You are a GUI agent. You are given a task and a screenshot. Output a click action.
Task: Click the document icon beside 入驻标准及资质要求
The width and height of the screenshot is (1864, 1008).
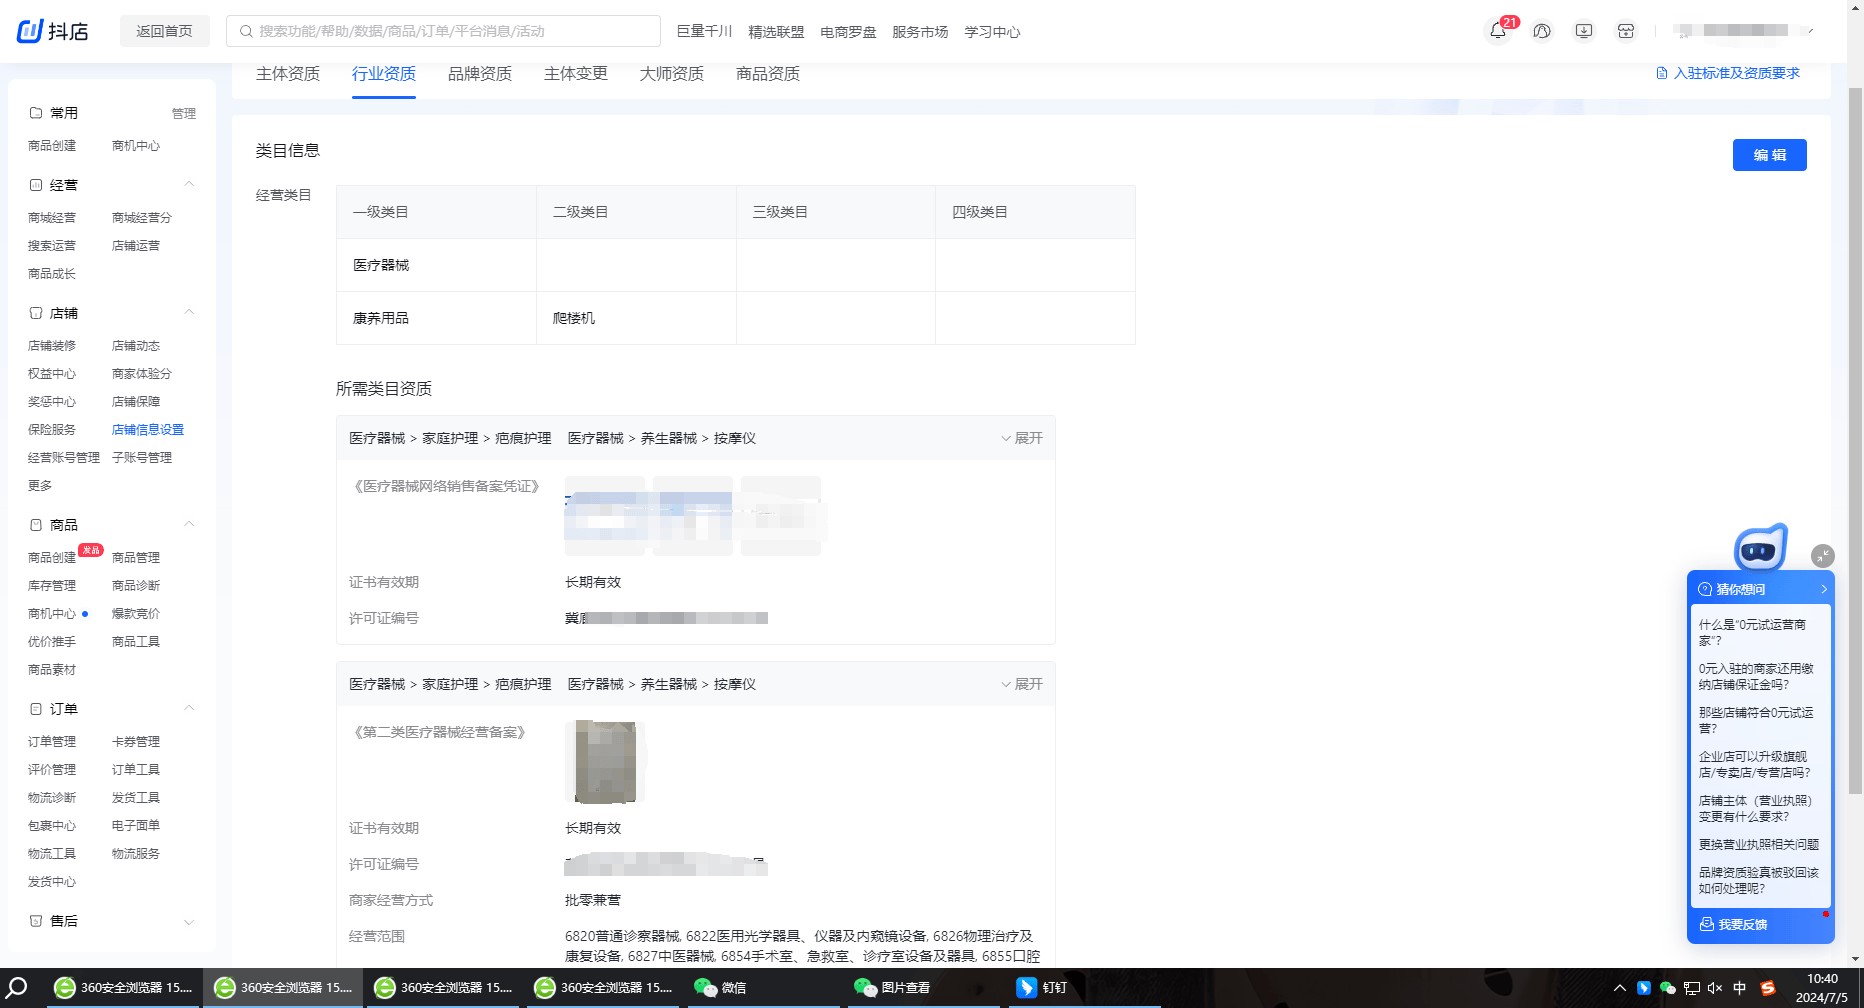click(x=1662, y=73)
